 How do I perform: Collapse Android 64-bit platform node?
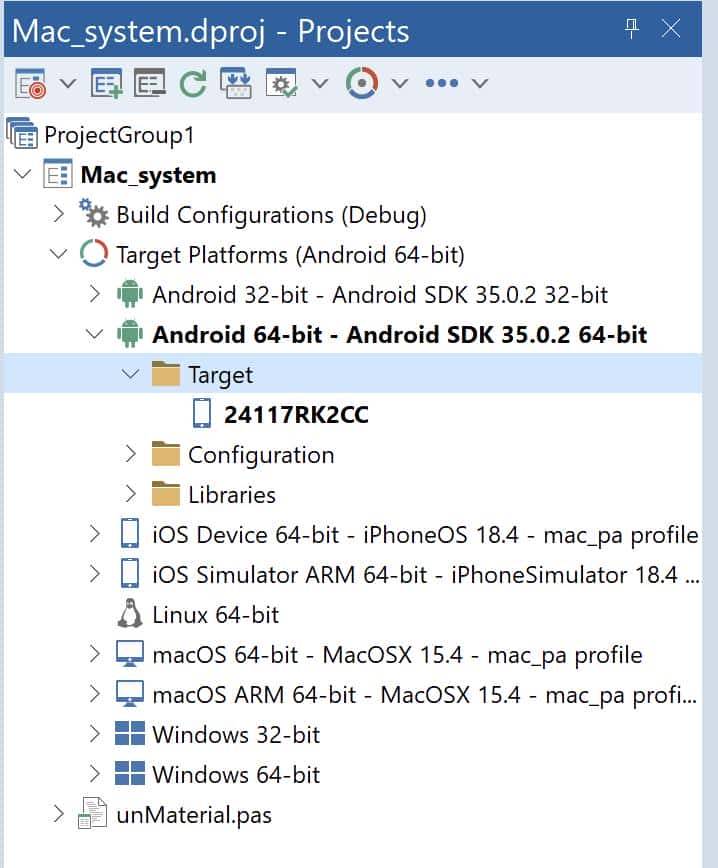tap(94, 334)
